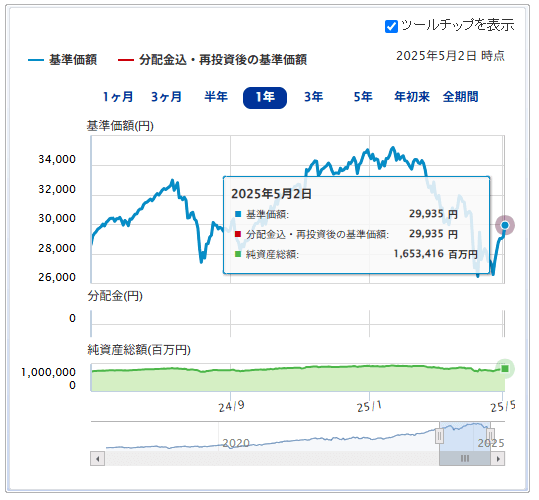Uncheck the ツールチップを表示 checkbox

click(x=391, y=26)
